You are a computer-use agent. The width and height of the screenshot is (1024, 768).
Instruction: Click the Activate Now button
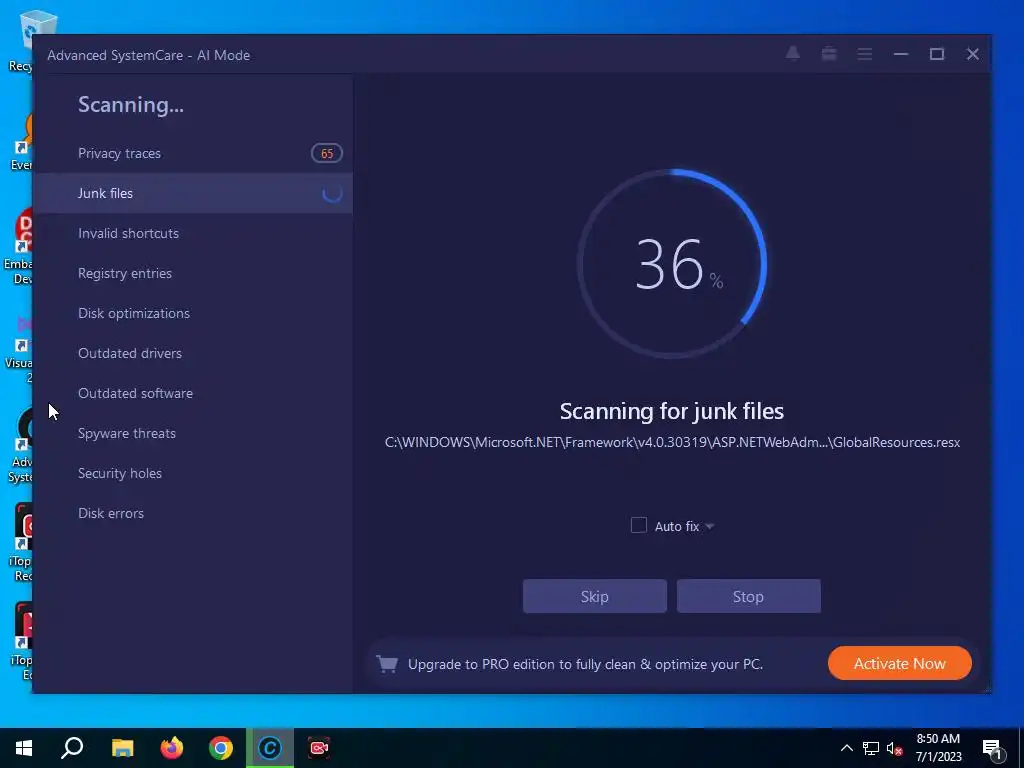click(899, 664)
